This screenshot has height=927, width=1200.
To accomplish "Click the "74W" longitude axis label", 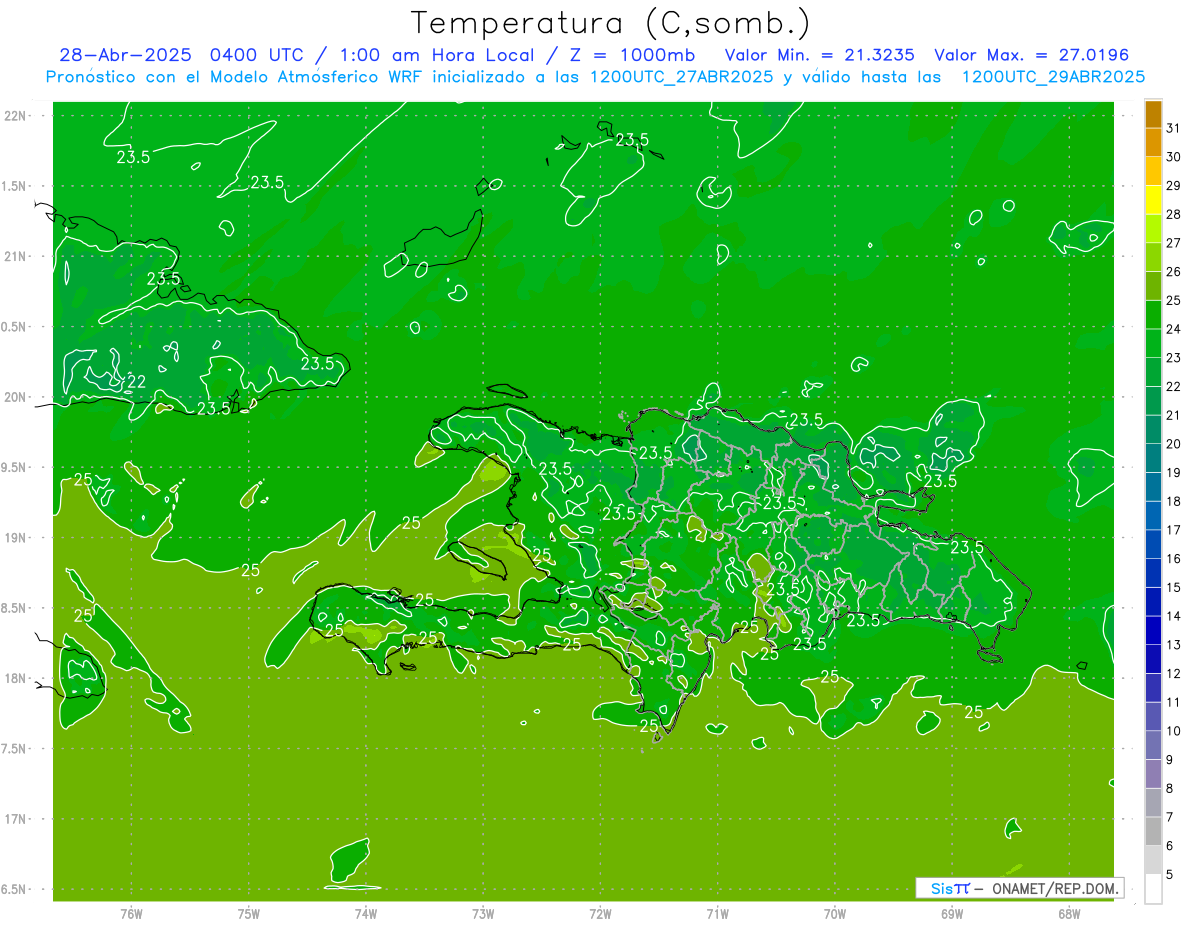I will (366, 913).
